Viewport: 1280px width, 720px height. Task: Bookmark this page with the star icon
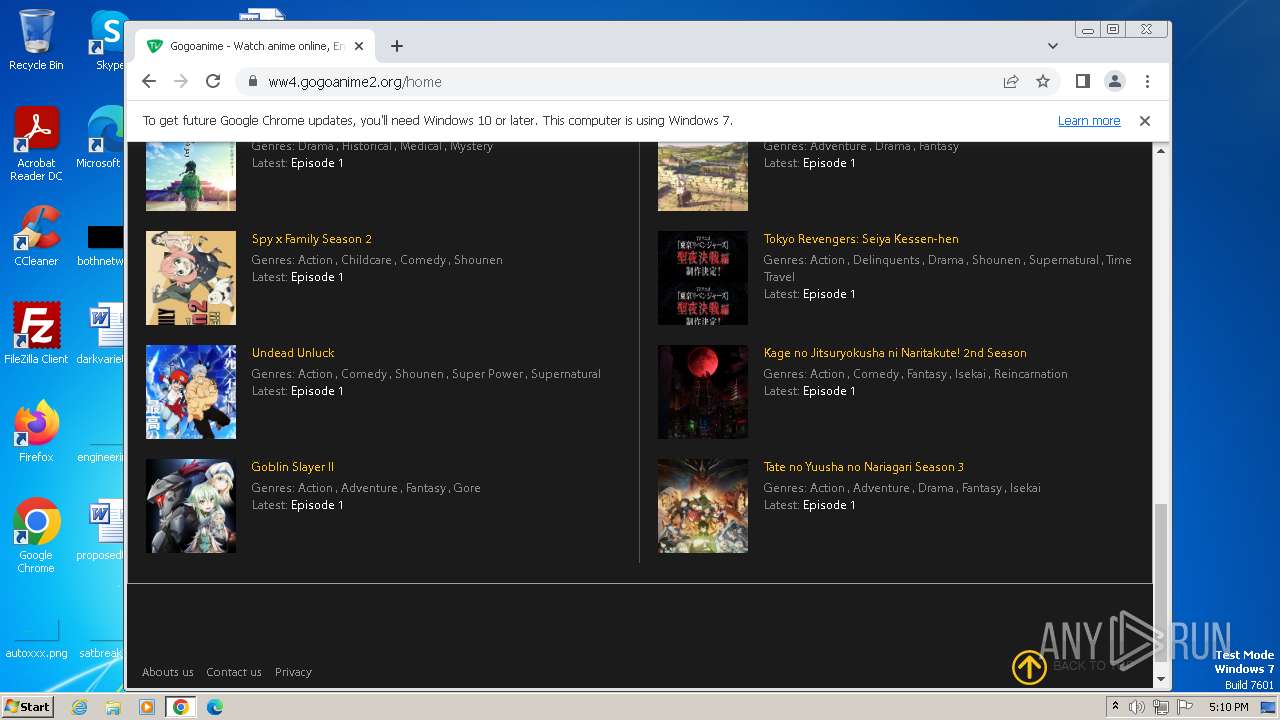coord(1043,82)
